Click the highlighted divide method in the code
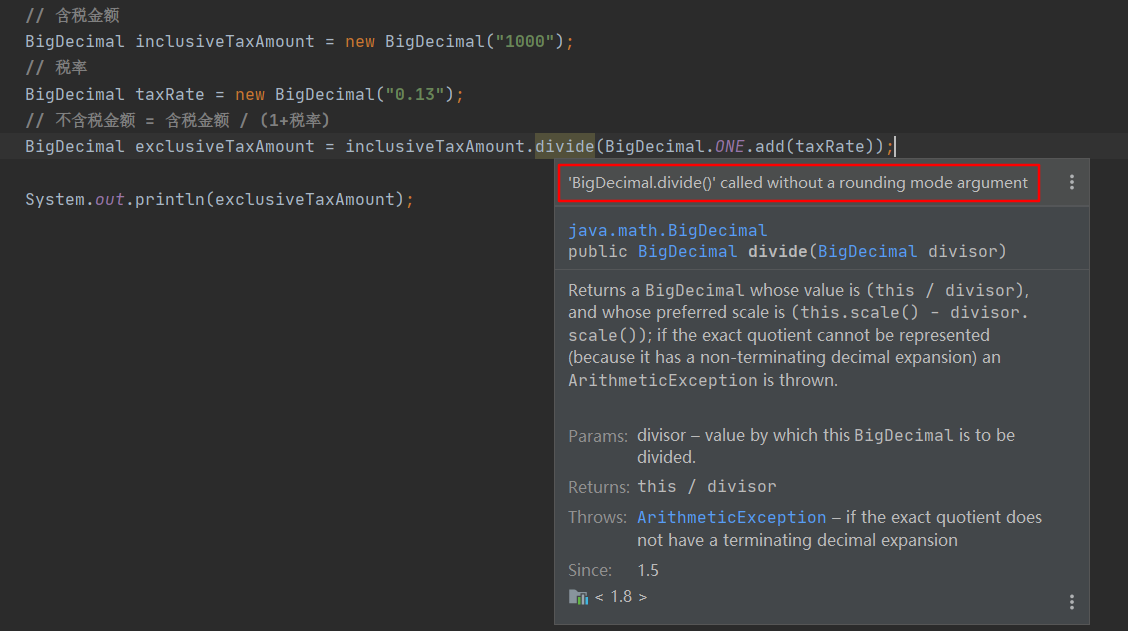This screenshot has height=631, width=1128. tap(564, 146)
